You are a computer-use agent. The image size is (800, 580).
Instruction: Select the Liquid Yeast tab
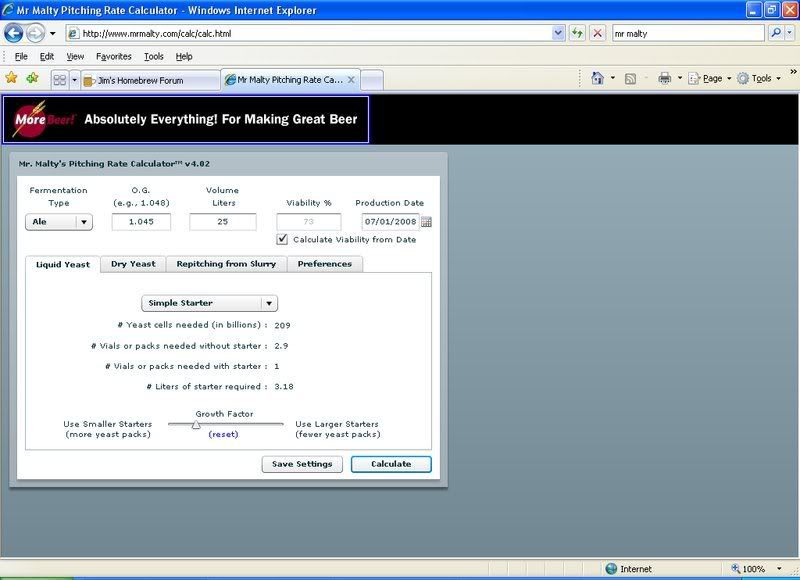click(63, 264)
